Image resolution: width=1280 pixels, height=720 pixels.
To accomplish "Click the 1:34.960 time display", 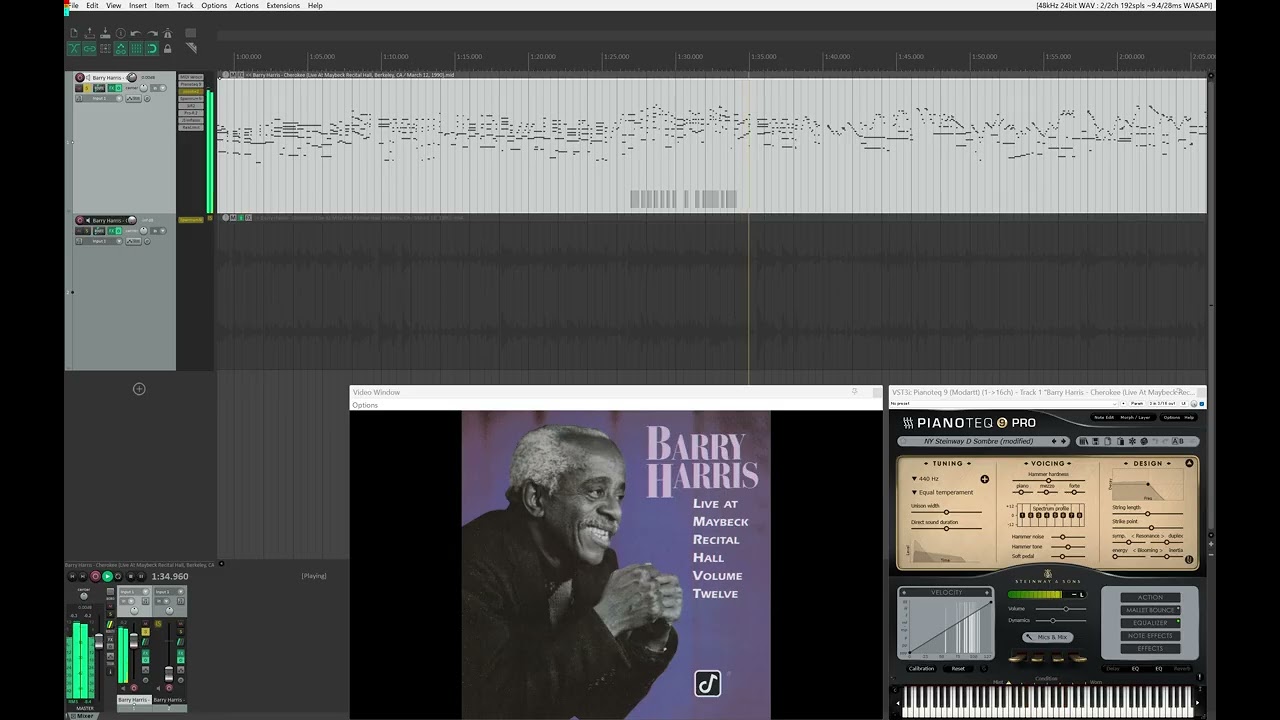I will pos(170,576).
